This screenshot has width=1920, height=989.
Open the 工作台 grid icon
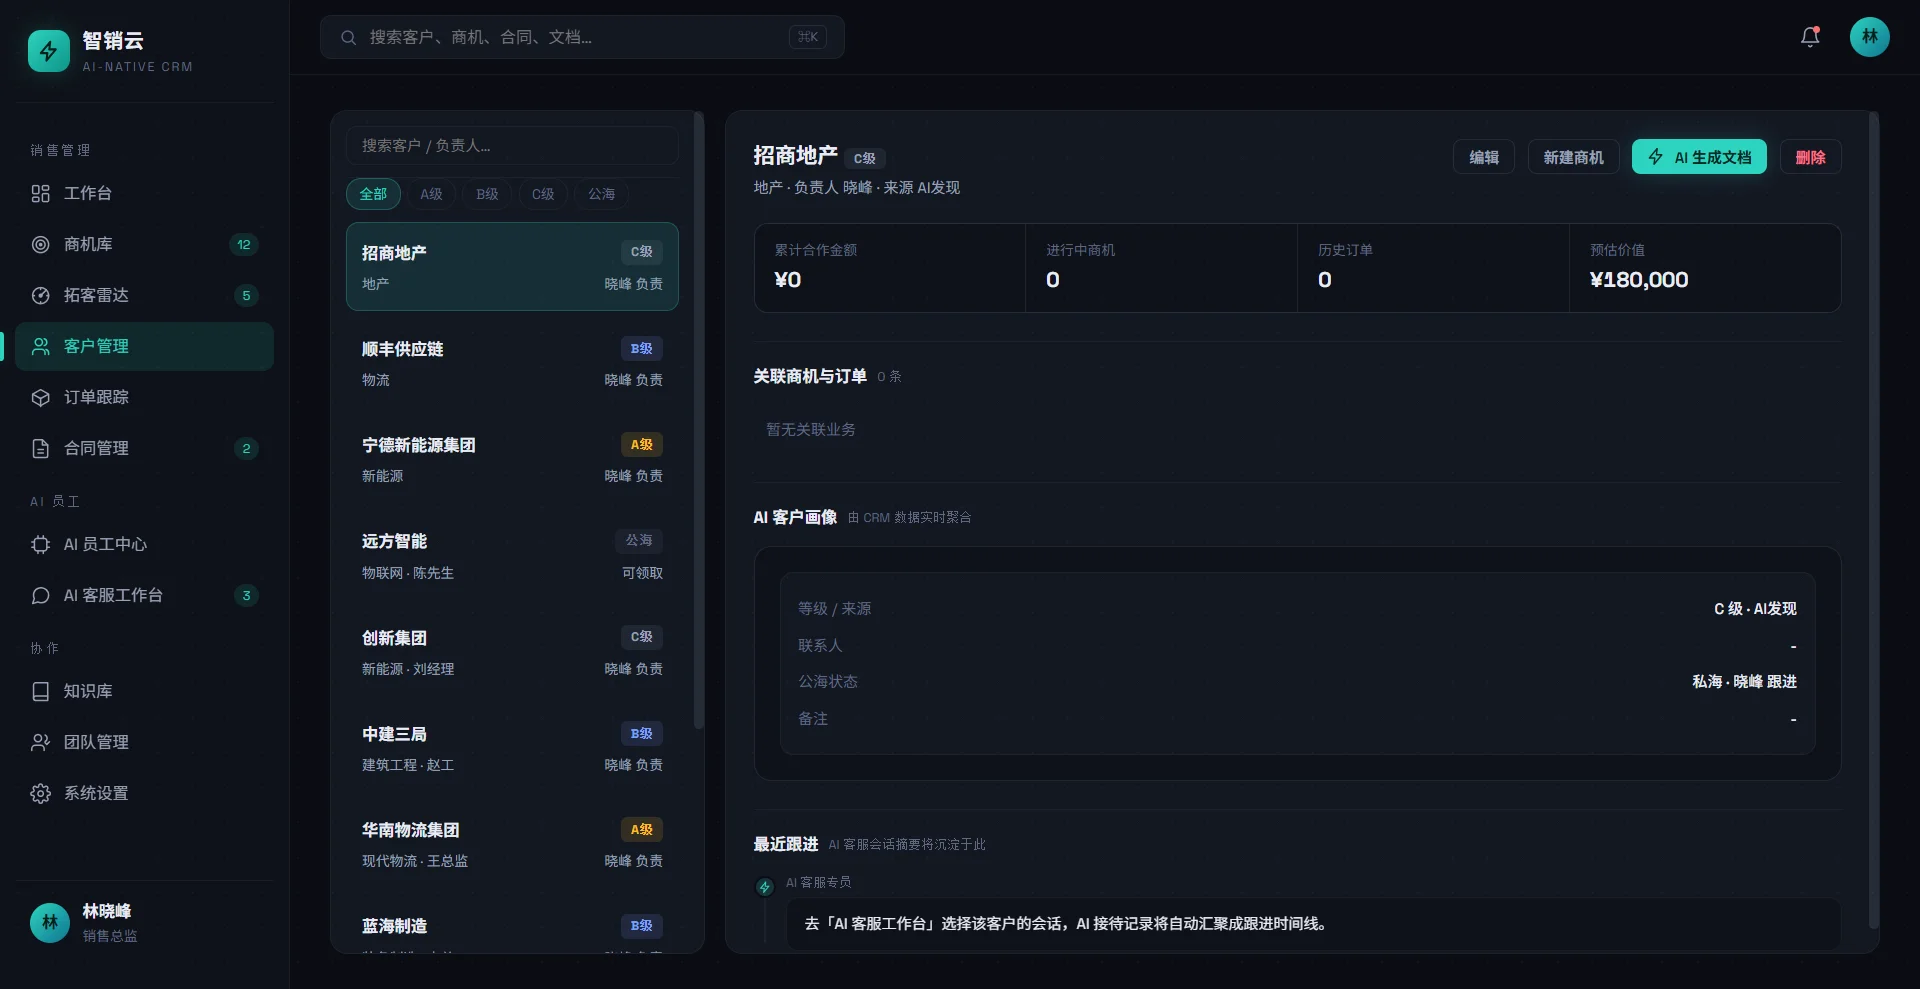tap(40, 193)
